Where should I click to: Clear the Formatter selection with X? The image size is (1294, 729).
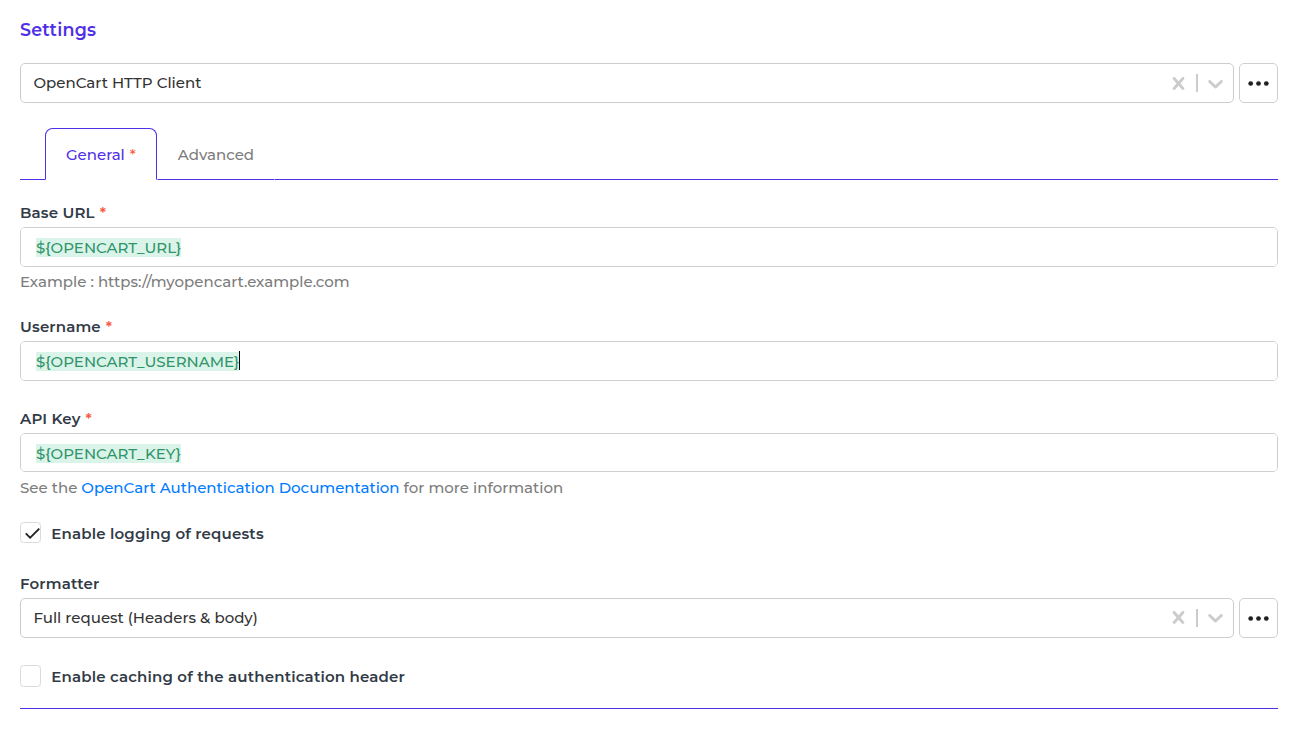pos(1178,618)
